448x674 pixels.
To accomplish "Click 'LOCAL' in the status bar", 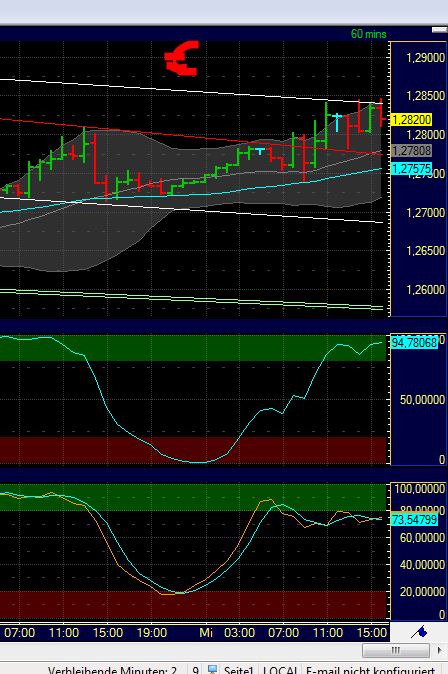I will (x=280, y=670).
